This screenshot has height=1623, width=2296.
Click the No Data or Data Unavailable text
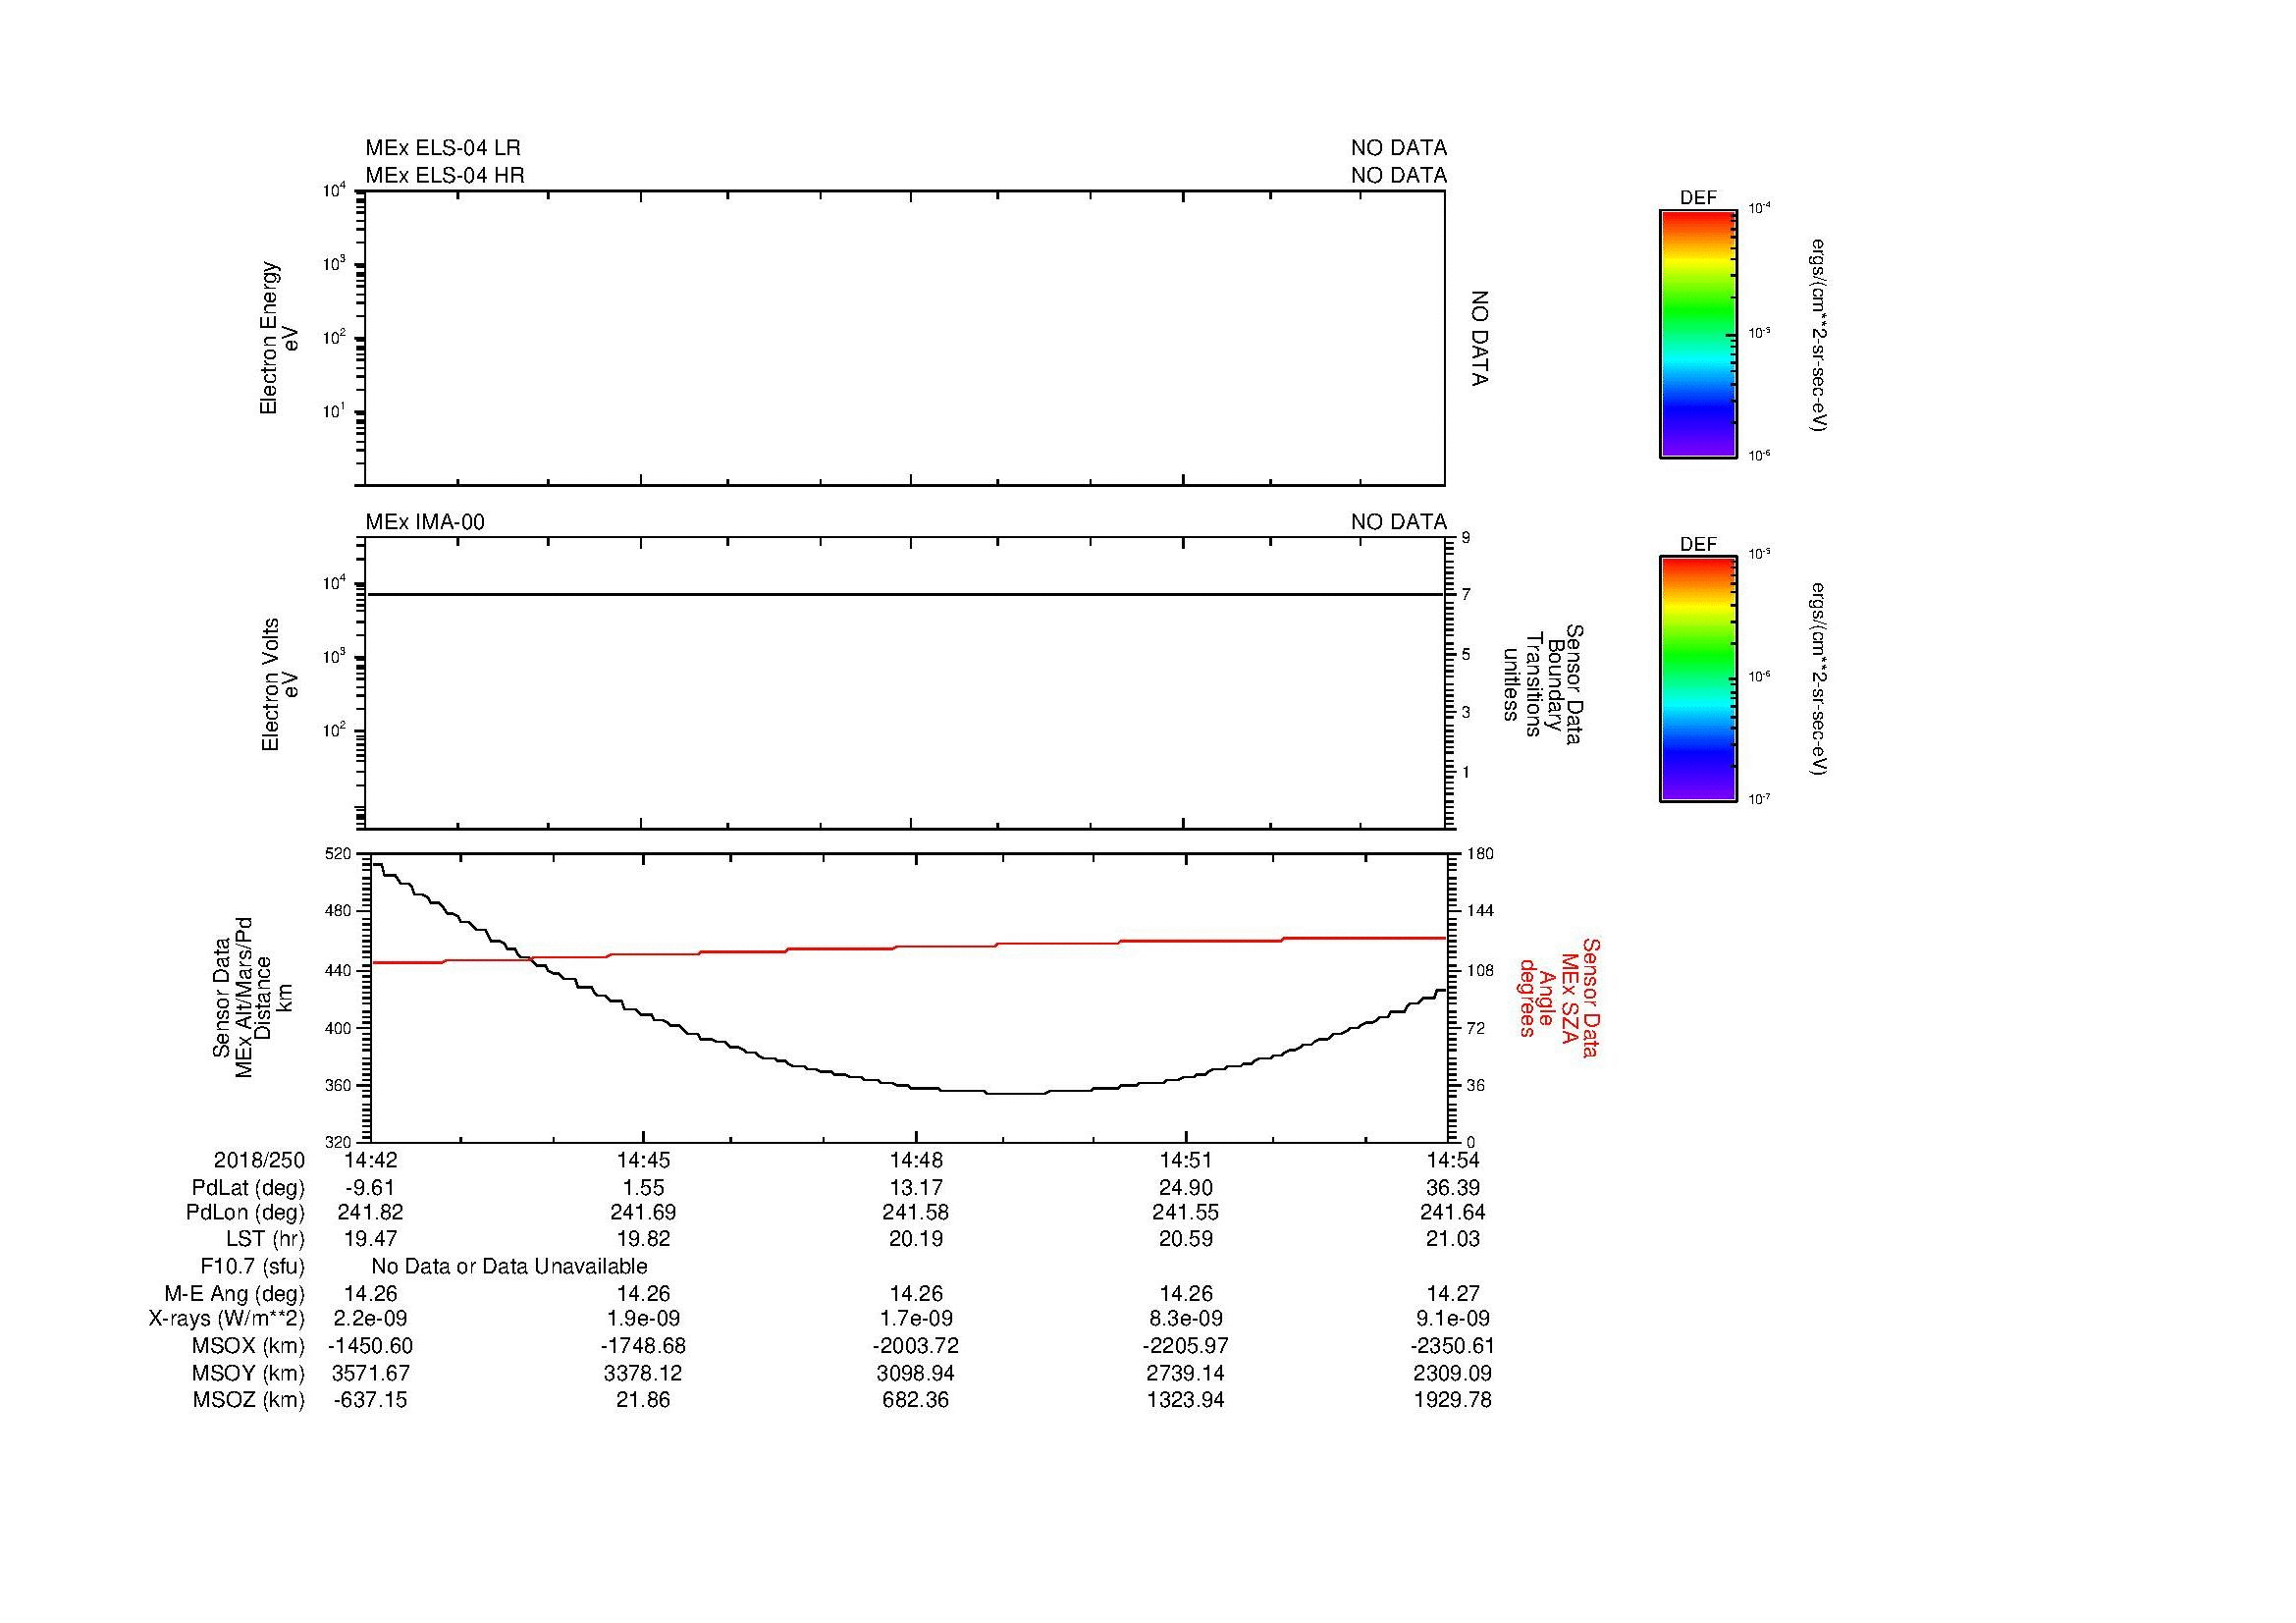pyautogui.click(x=509, y=1267)
